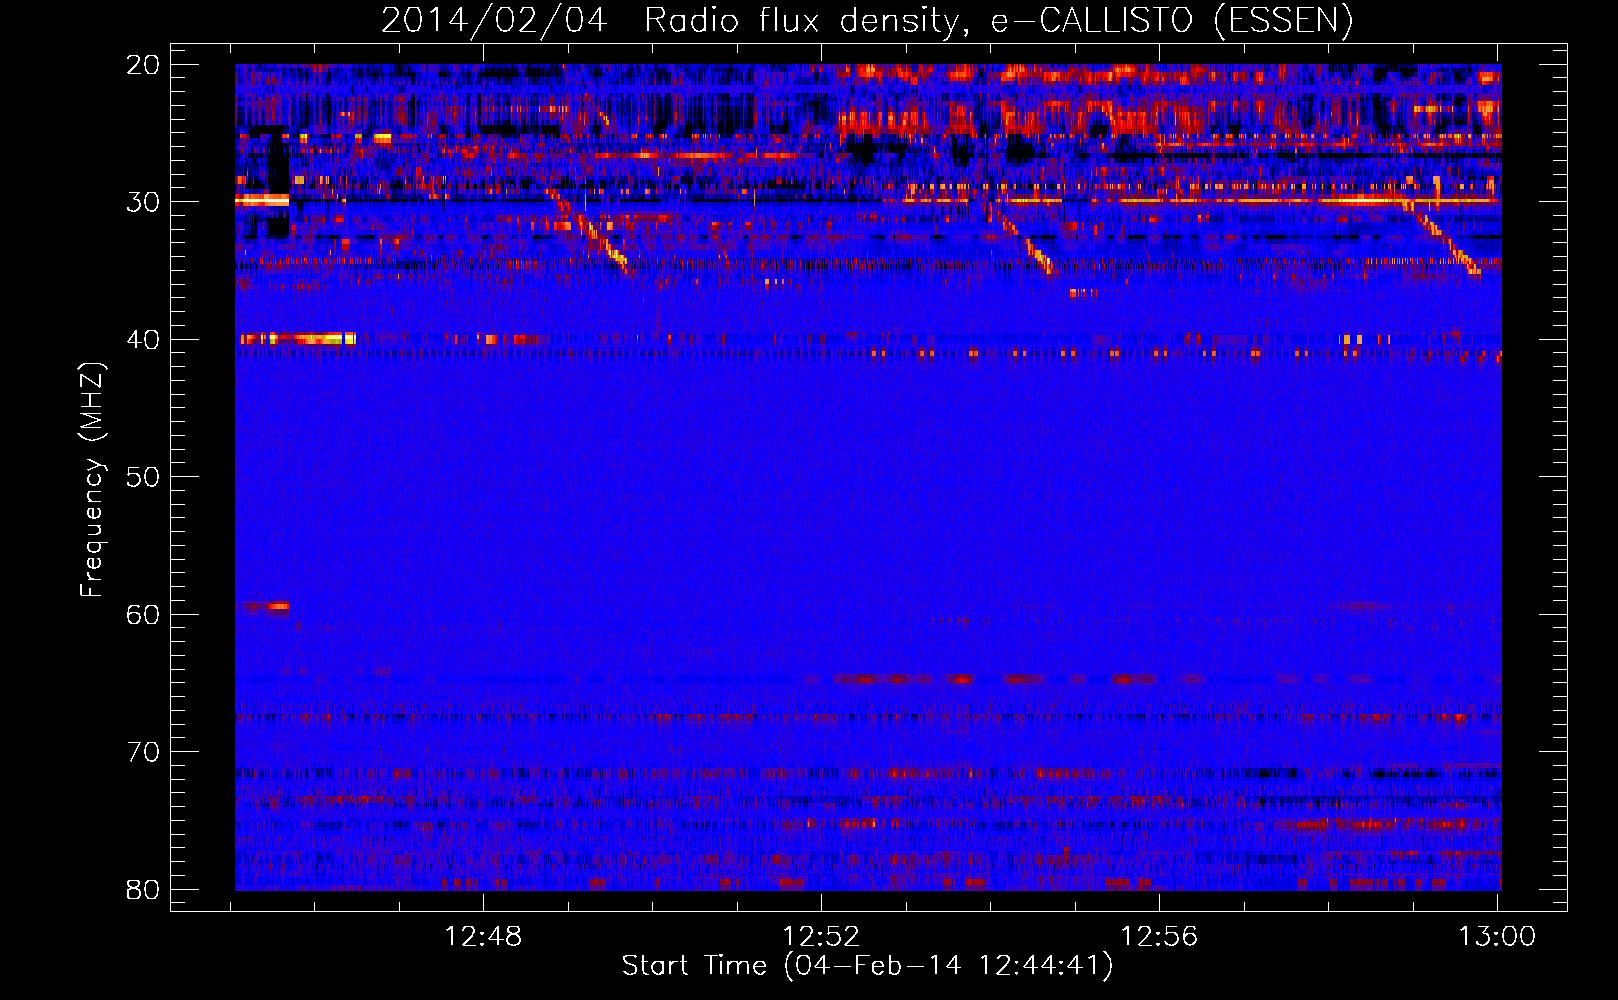This screenshot has width=1618, height=1000.
Task: Click the date "2014/02/04" in the title
Action: [494, 21]
